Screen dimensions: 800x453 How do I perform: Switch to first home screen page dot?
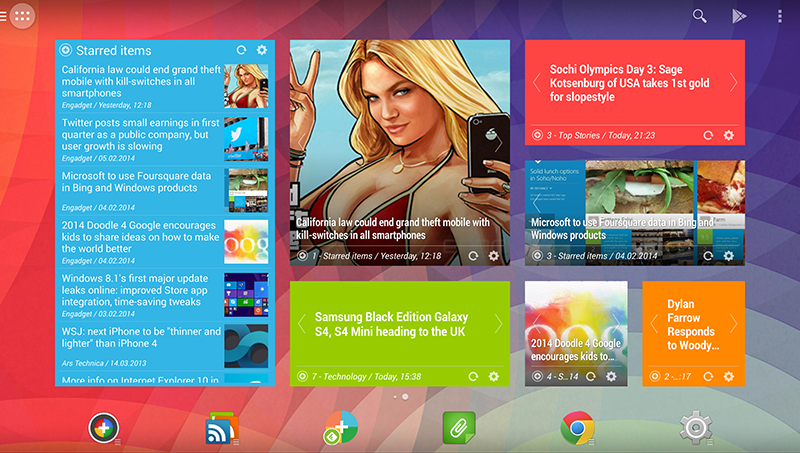pyautogui.click(x=395, y=397)
